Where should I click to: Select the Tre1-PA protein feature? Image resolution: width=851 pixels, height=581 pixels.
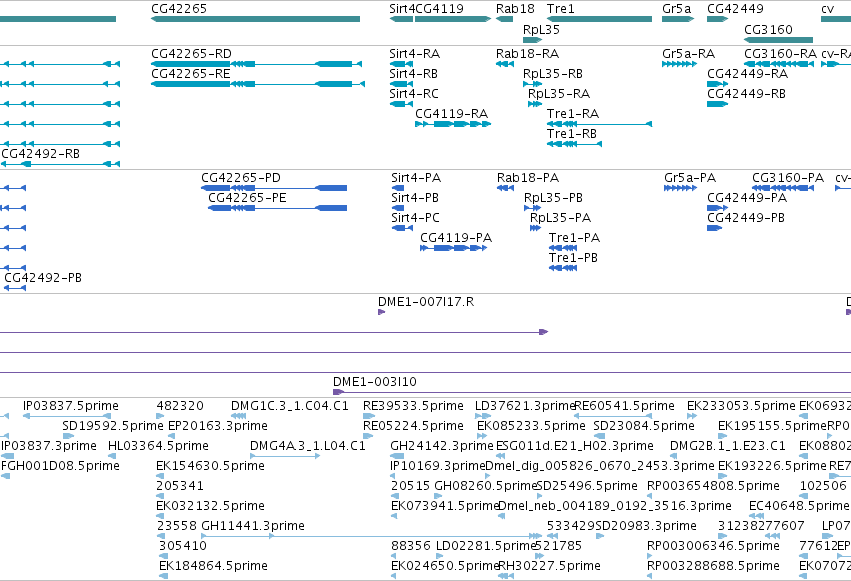tap(563, 248)
